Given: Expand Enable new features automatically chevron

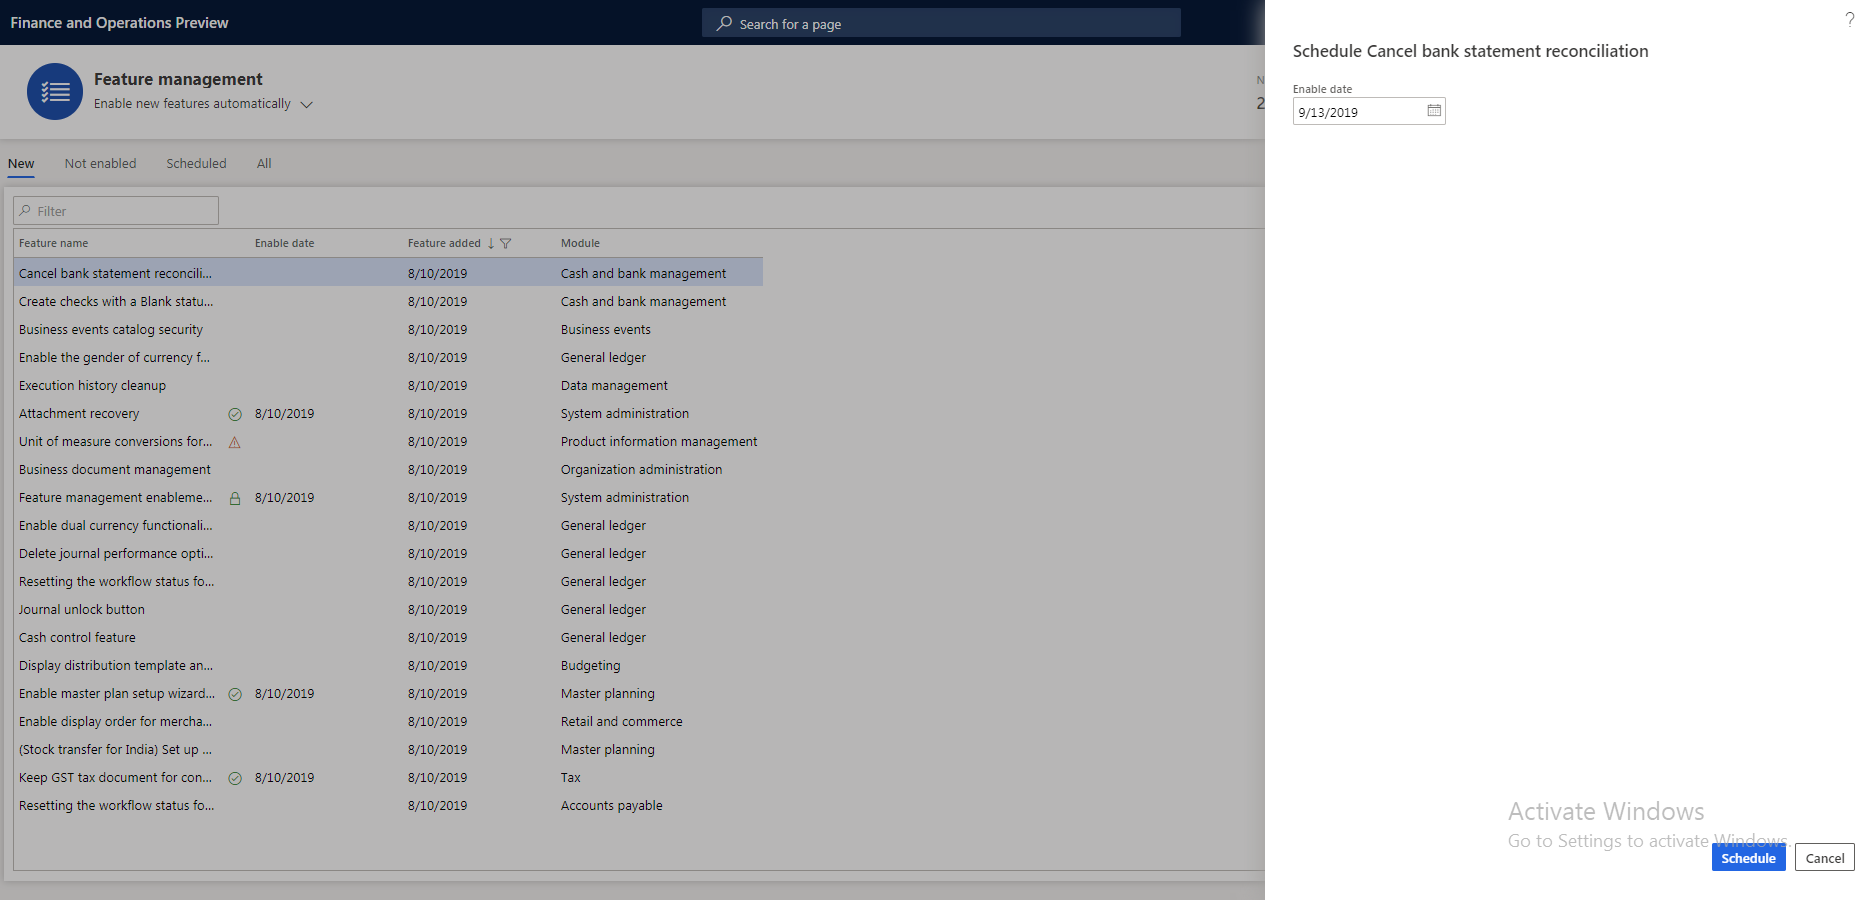Looking at the screenshot, I should click(306, 103).
